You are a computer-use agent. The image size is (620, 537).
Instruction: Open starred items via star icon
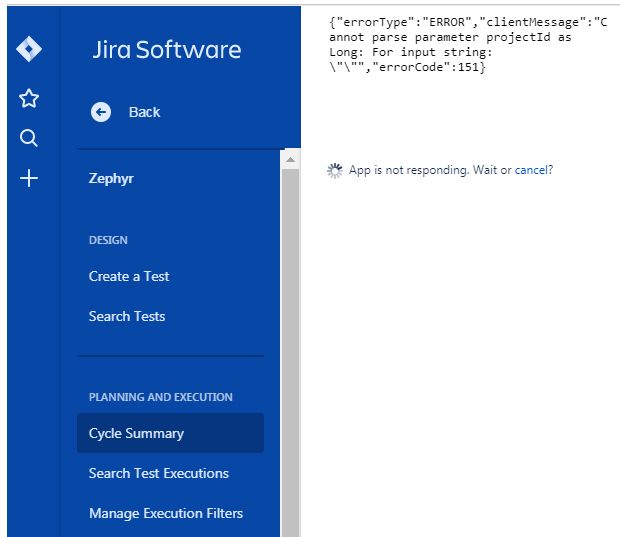pyautogui.click(x=29, y=98)
